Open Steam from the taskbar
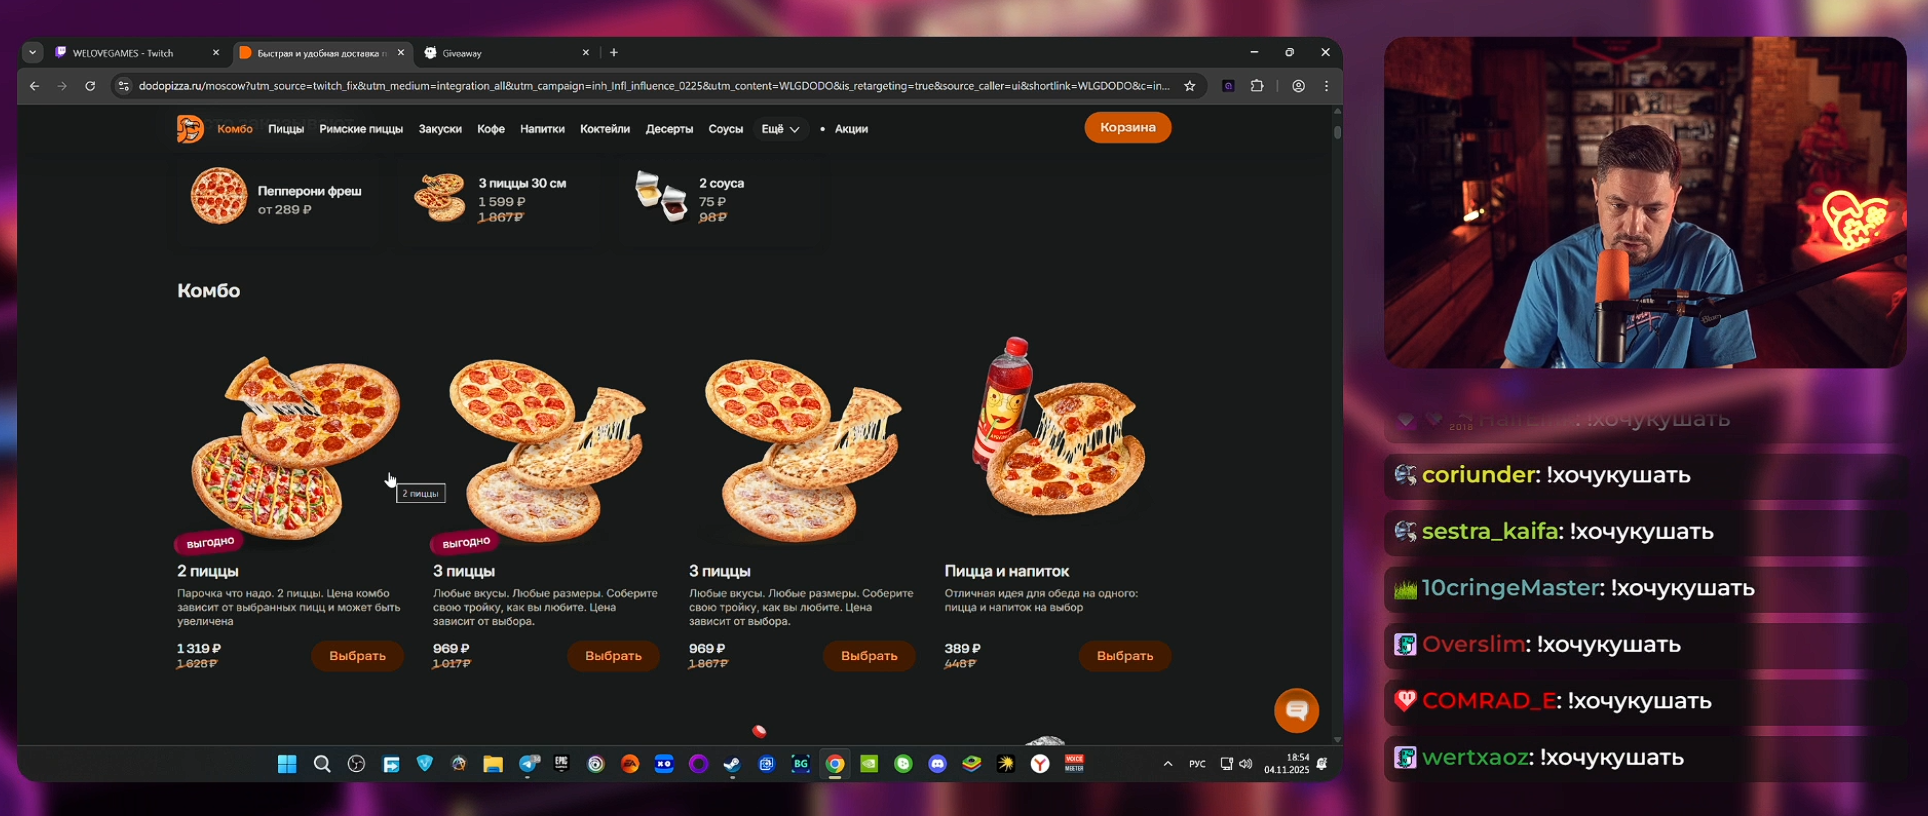1928x816 pixels. (x=732, y=764)
